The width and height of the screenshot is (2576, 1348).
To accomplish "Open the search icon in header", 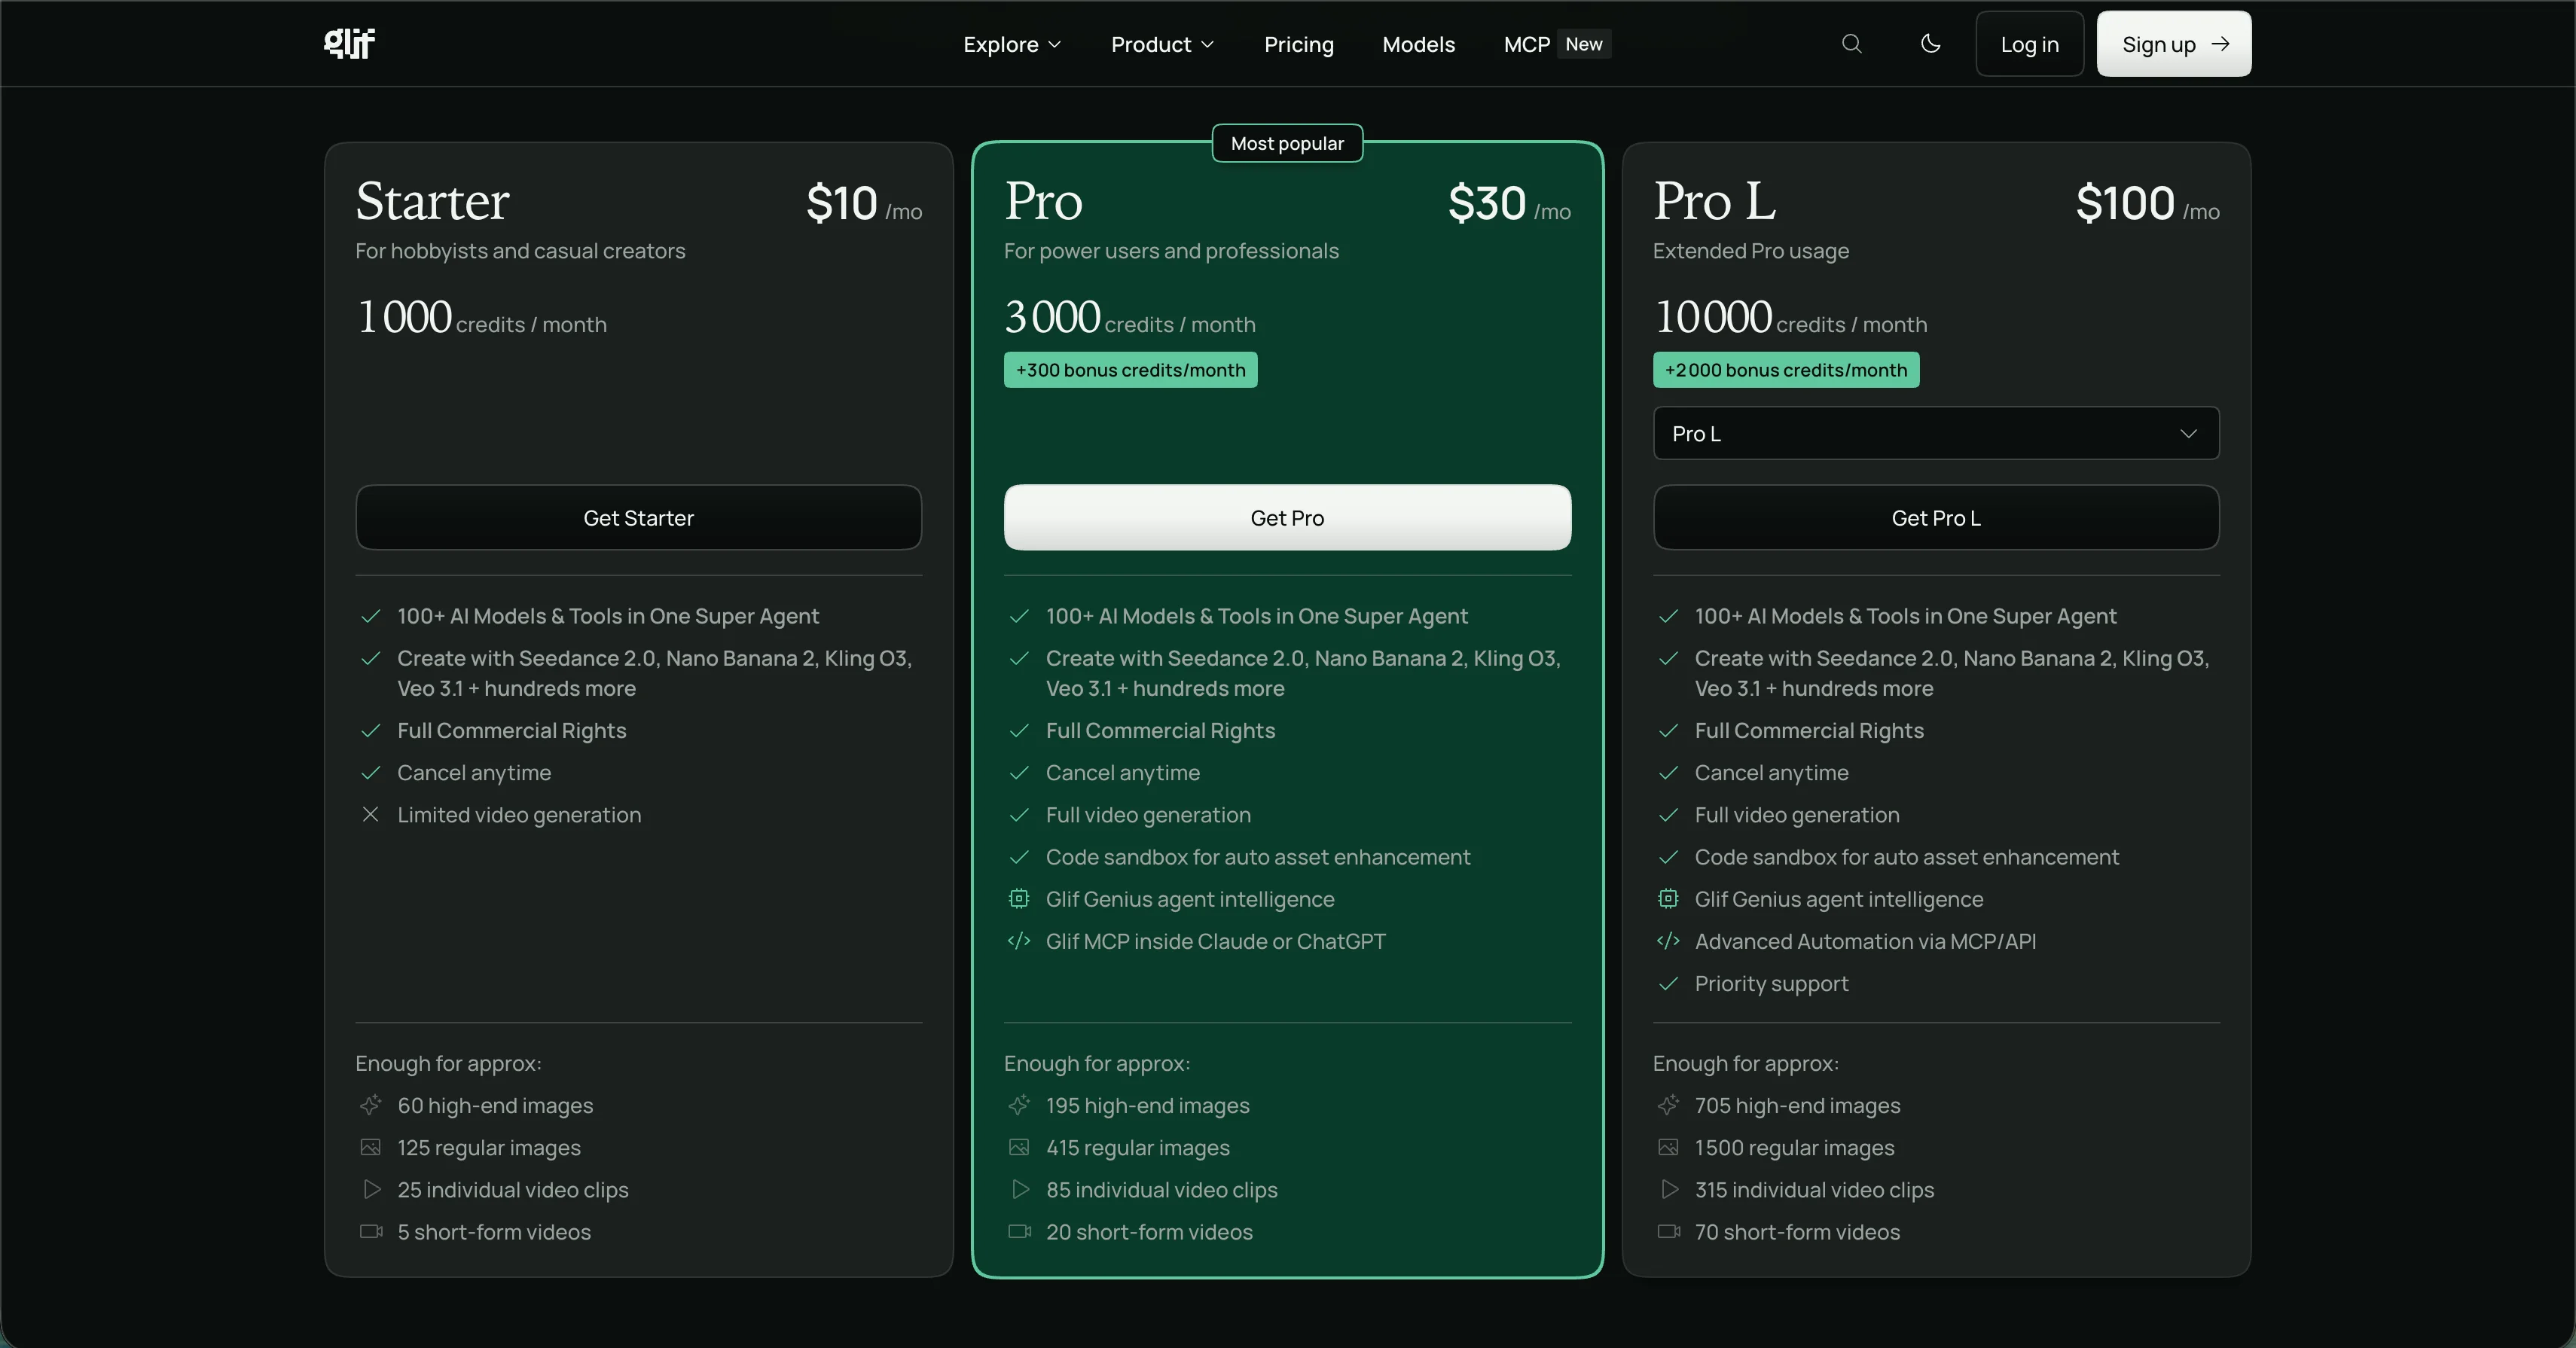I will (1852, 43).
